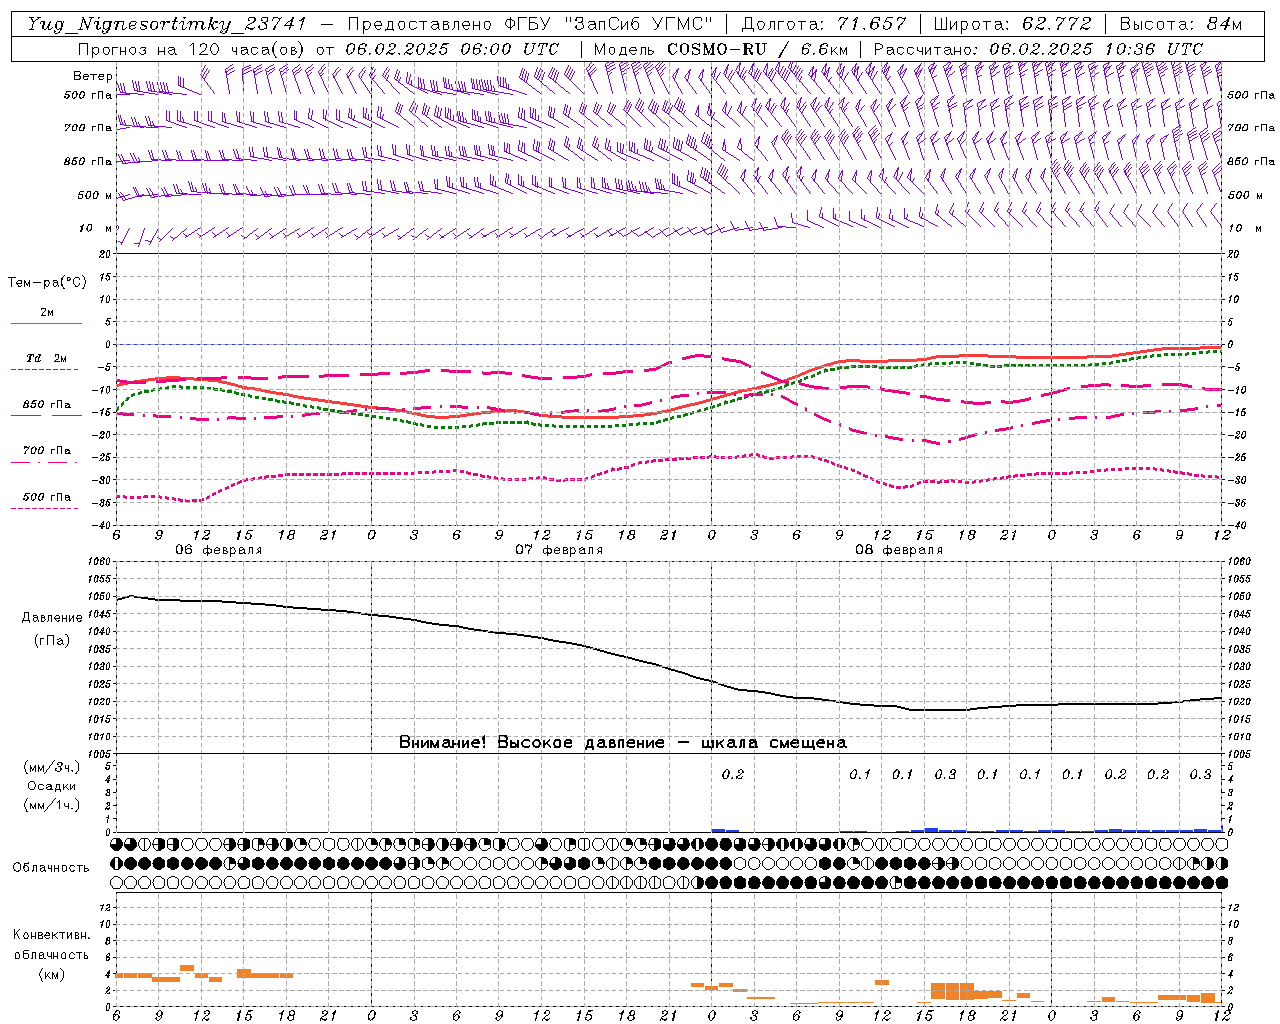
Task: Click the 500 гПа temperature legend entry
Action: point(47,497)
